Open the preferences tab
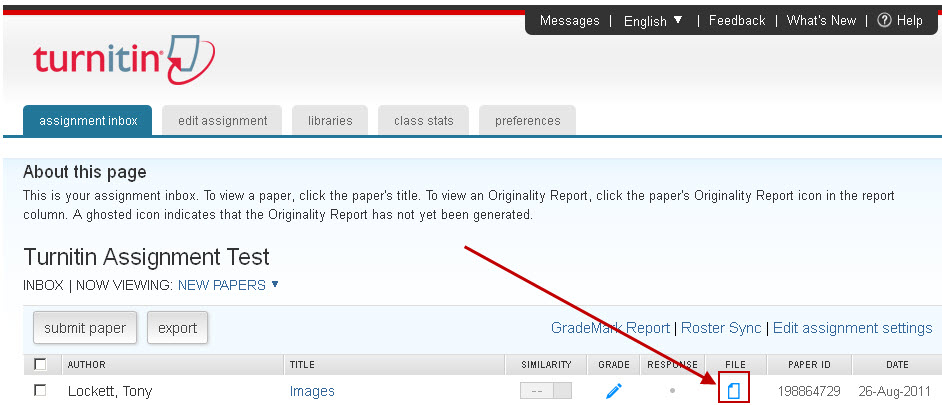 pos(527,121)
